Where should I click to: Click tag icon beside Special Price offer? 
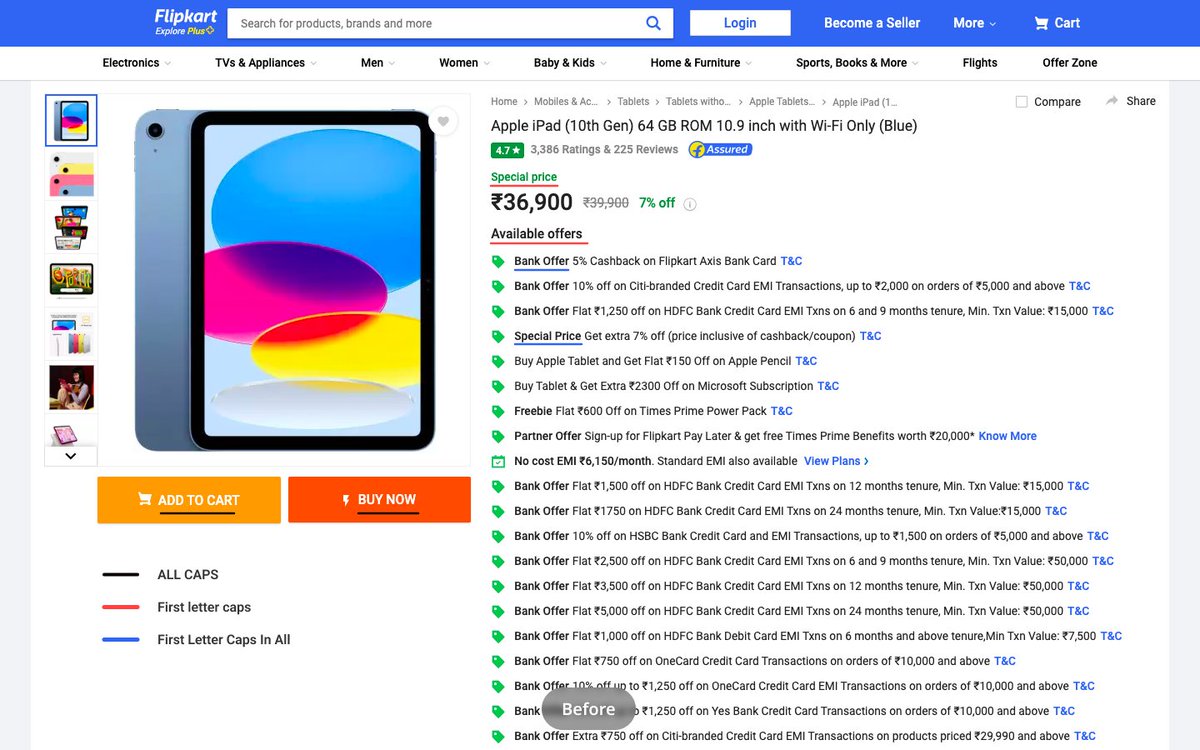[x=498, y=336]
